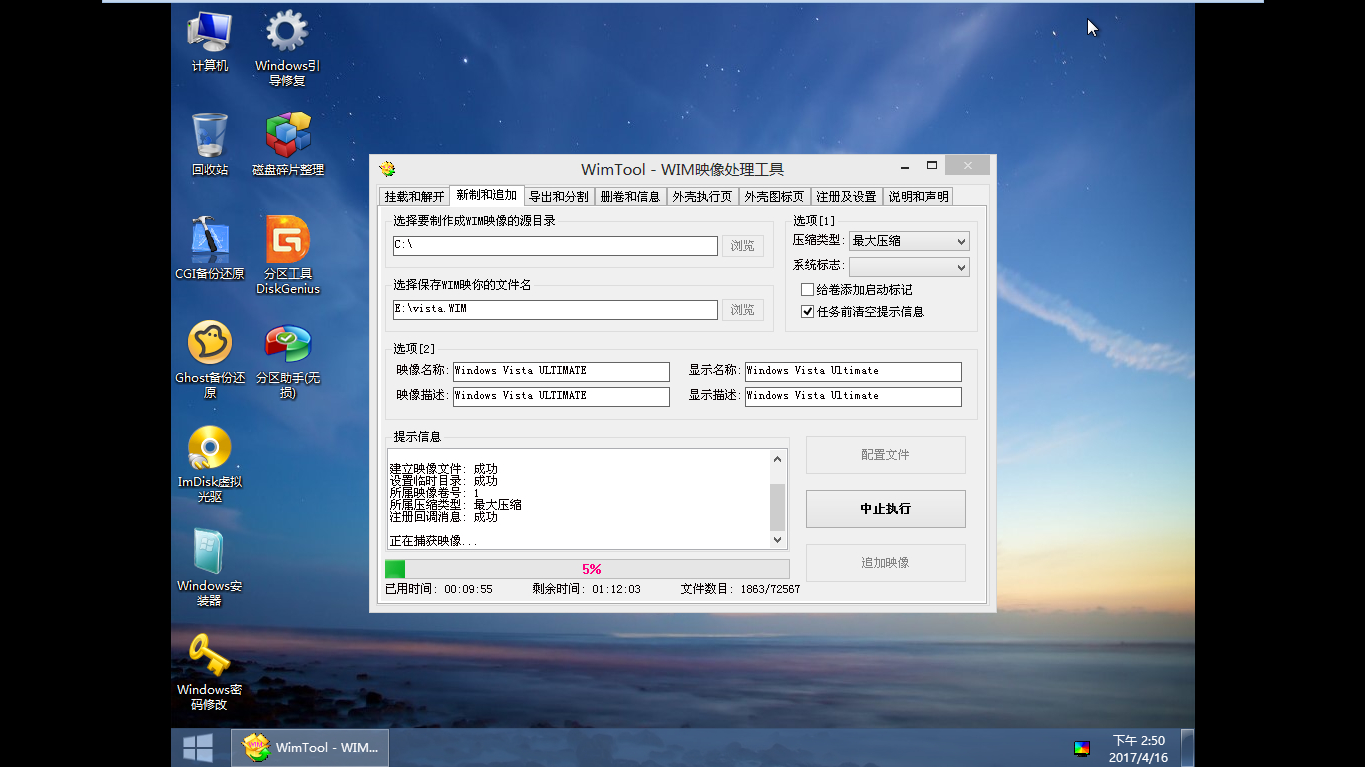
Task: Click the log line 建立映像文件: 成功
Action: point(443,469)
